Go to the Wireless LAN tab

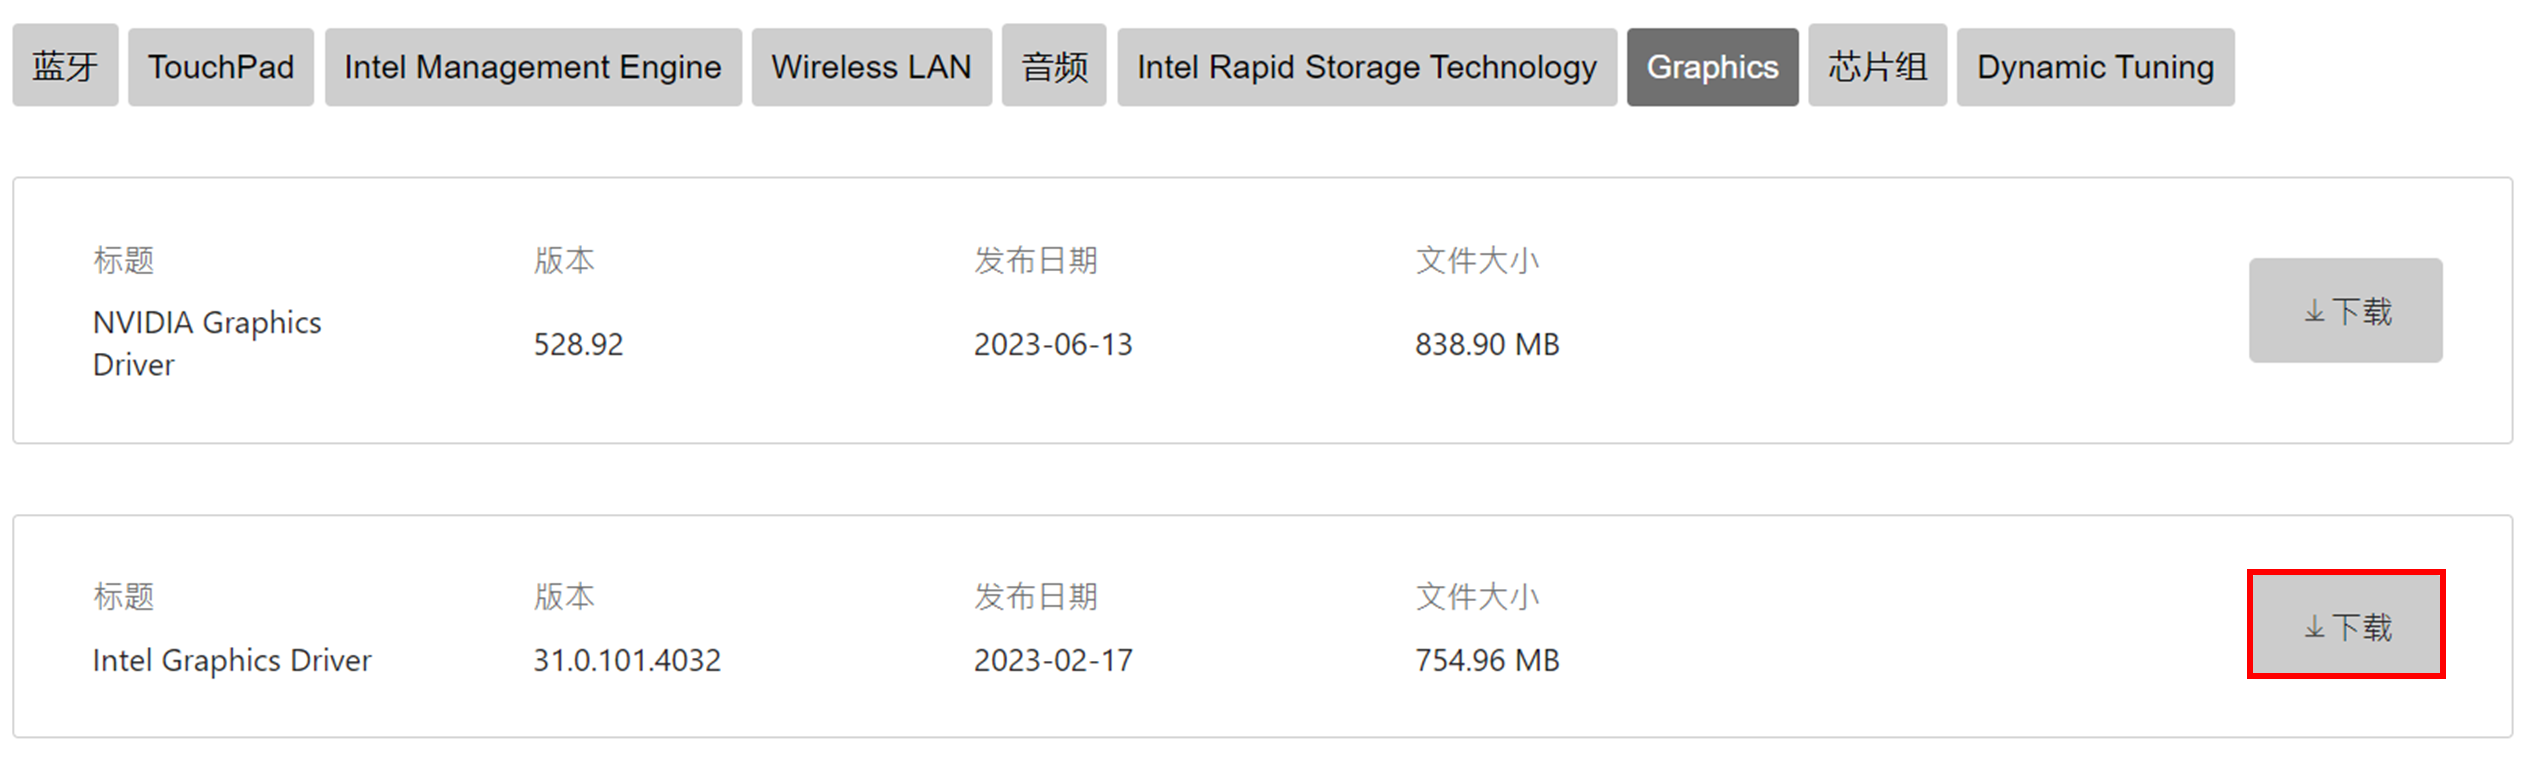[x=871, y=67]
